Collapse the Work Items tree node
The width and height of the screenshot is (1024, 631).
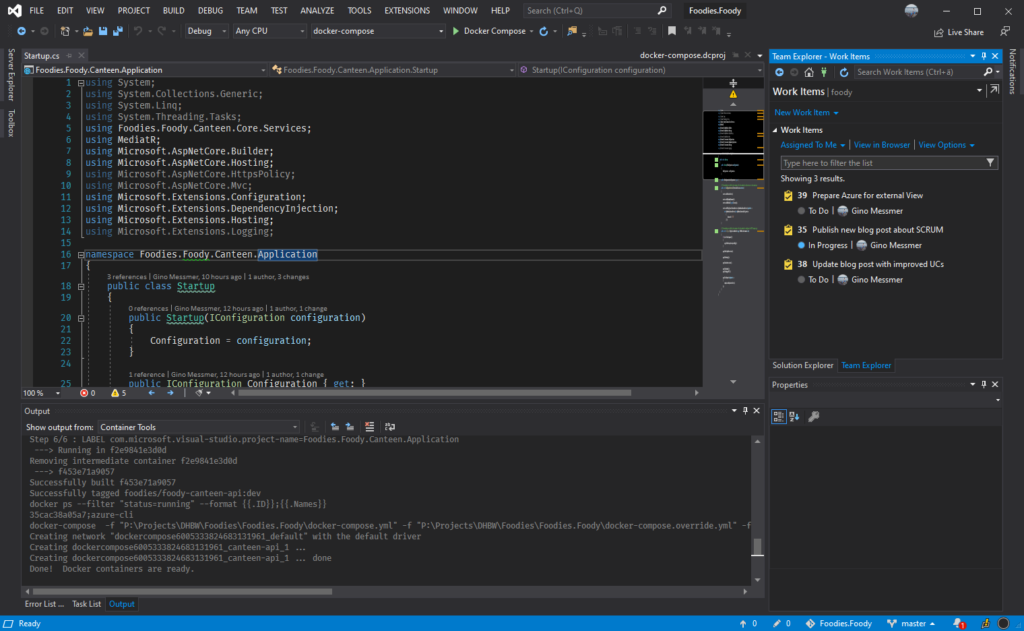click(777, 128)
